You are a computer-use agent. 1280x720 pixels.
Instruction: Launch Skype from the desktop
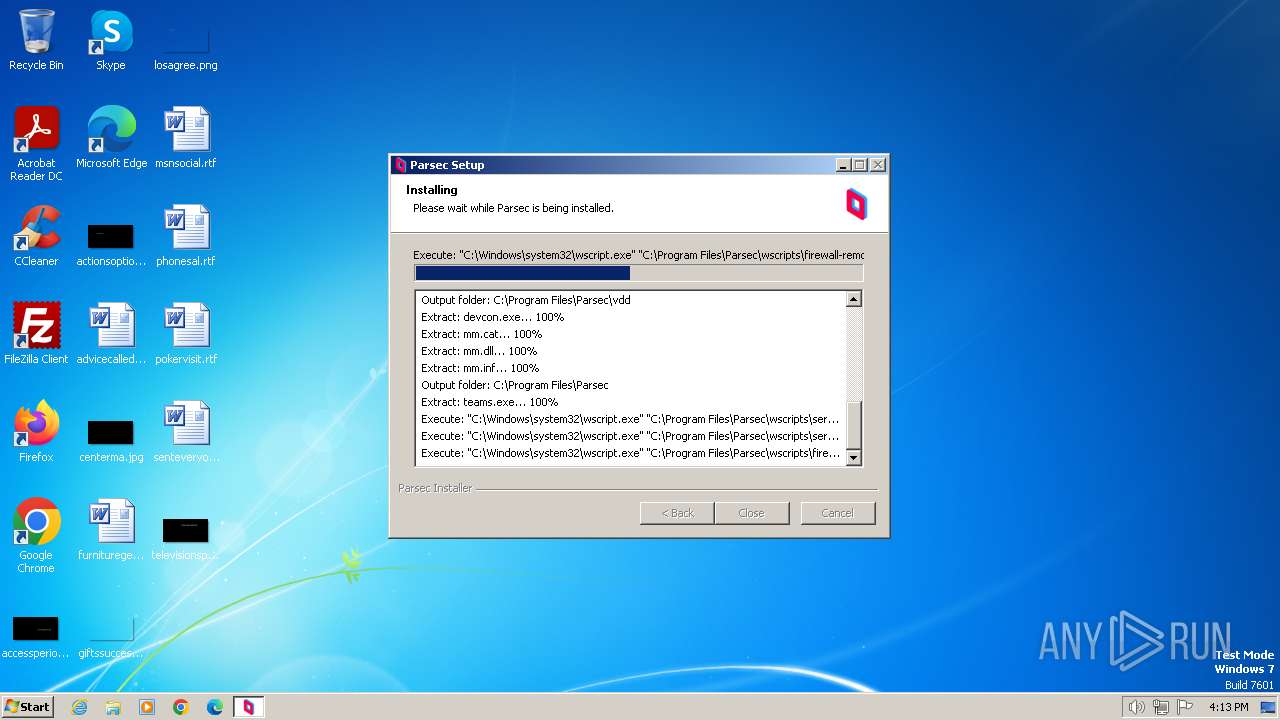pos(110,40)
